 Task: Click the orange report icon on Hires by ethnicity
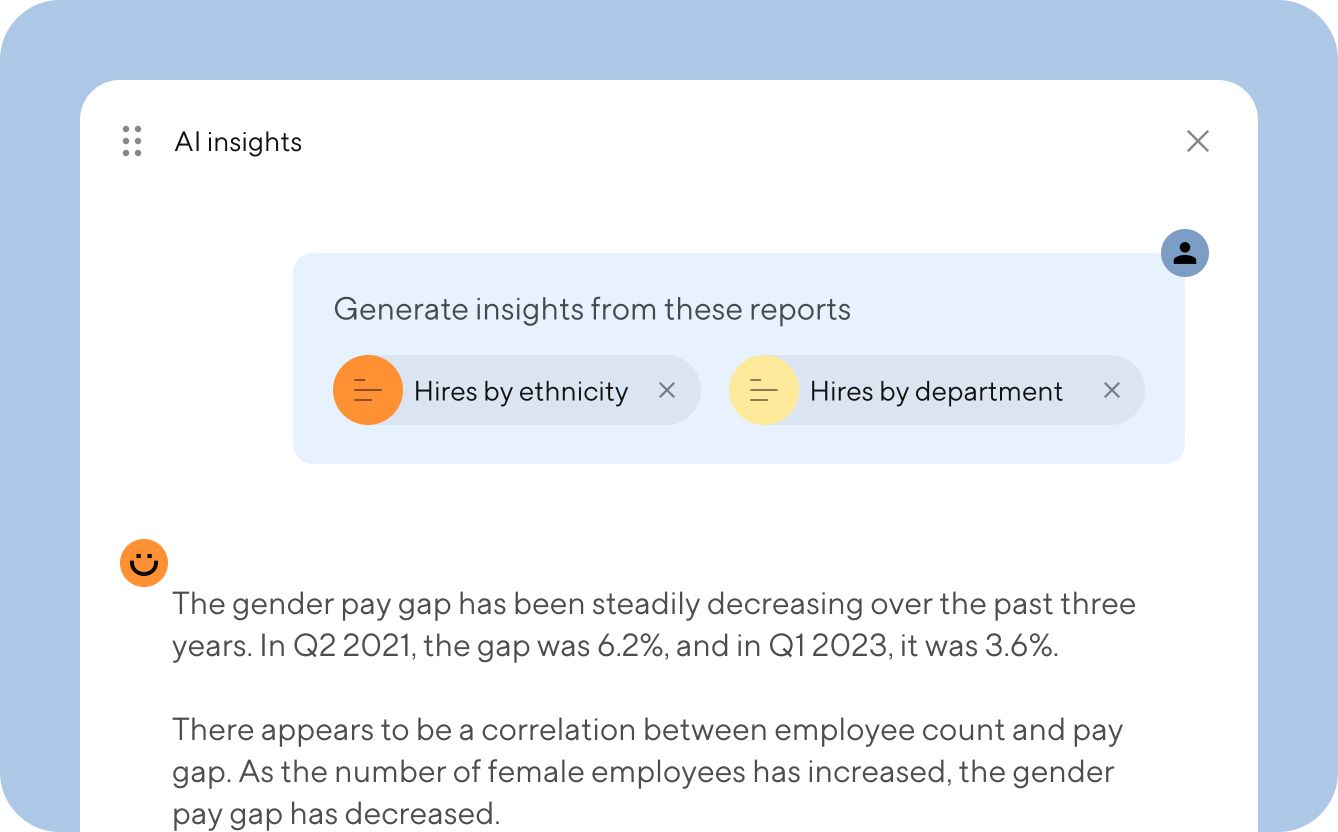[x=368, y=390]
